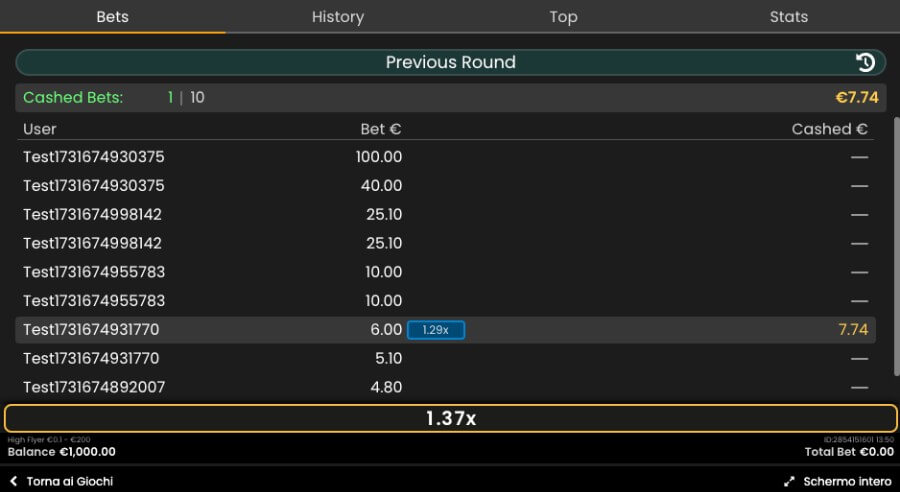Viewport: 900px width, 492px height.
Task: Click the 100.00 bet amount
Action: [x=379, y=157]
